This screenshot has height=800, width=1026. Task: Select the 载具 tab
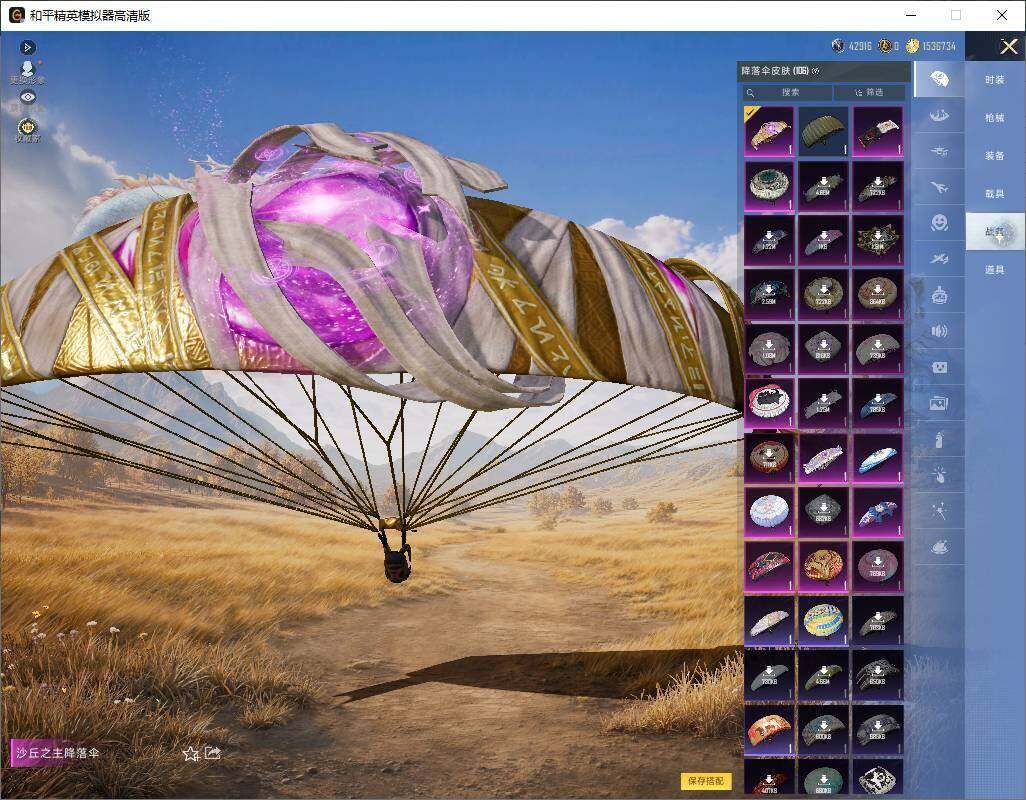[995, 194]
